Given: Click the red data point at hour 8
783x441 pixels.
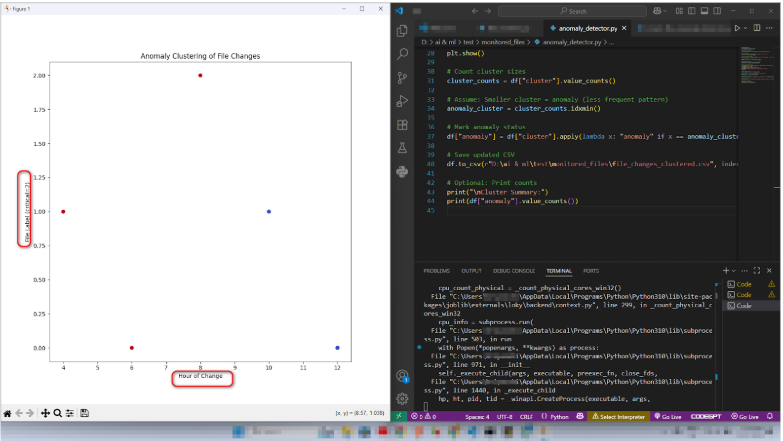Looking at the screenshot, I should click(x=200, y=75).
